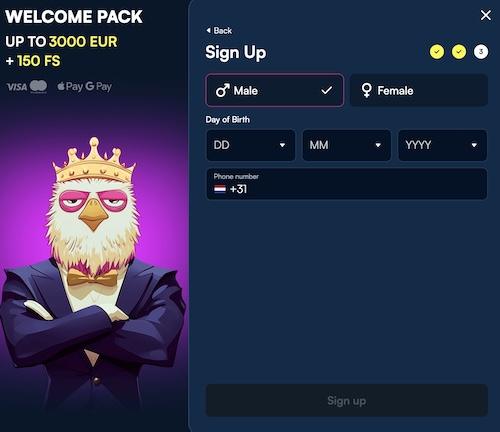The image size is (500, 432).
Task: Go back using the Back link
Action: 219,31
